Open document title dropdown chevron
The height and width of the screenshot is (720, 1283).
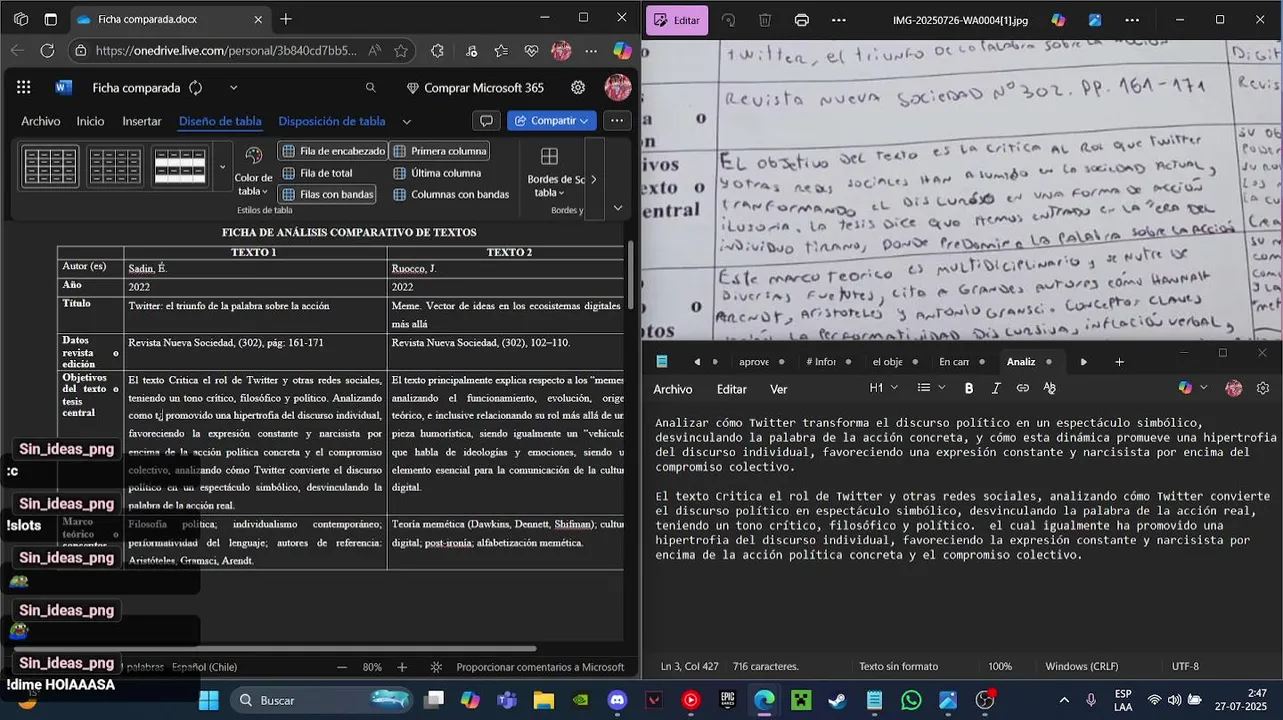[x=233, y=88]
